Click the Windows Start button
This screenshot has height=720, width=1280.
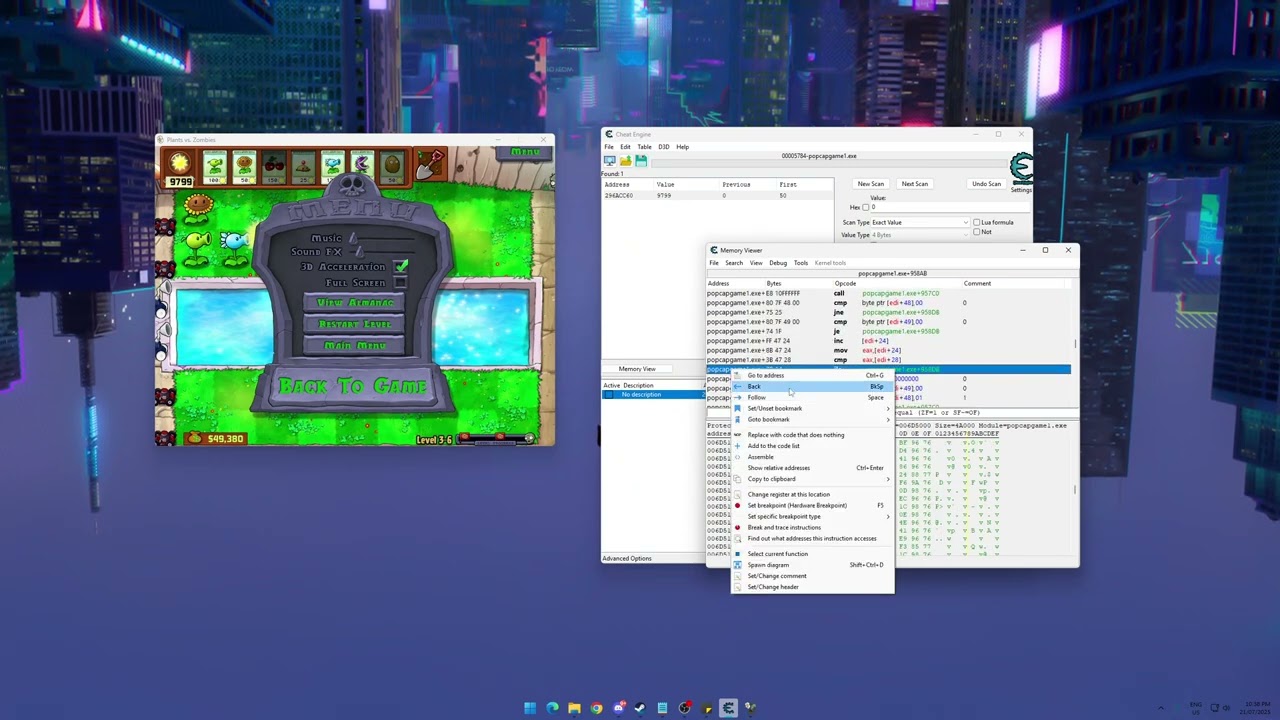coord(530,708)
